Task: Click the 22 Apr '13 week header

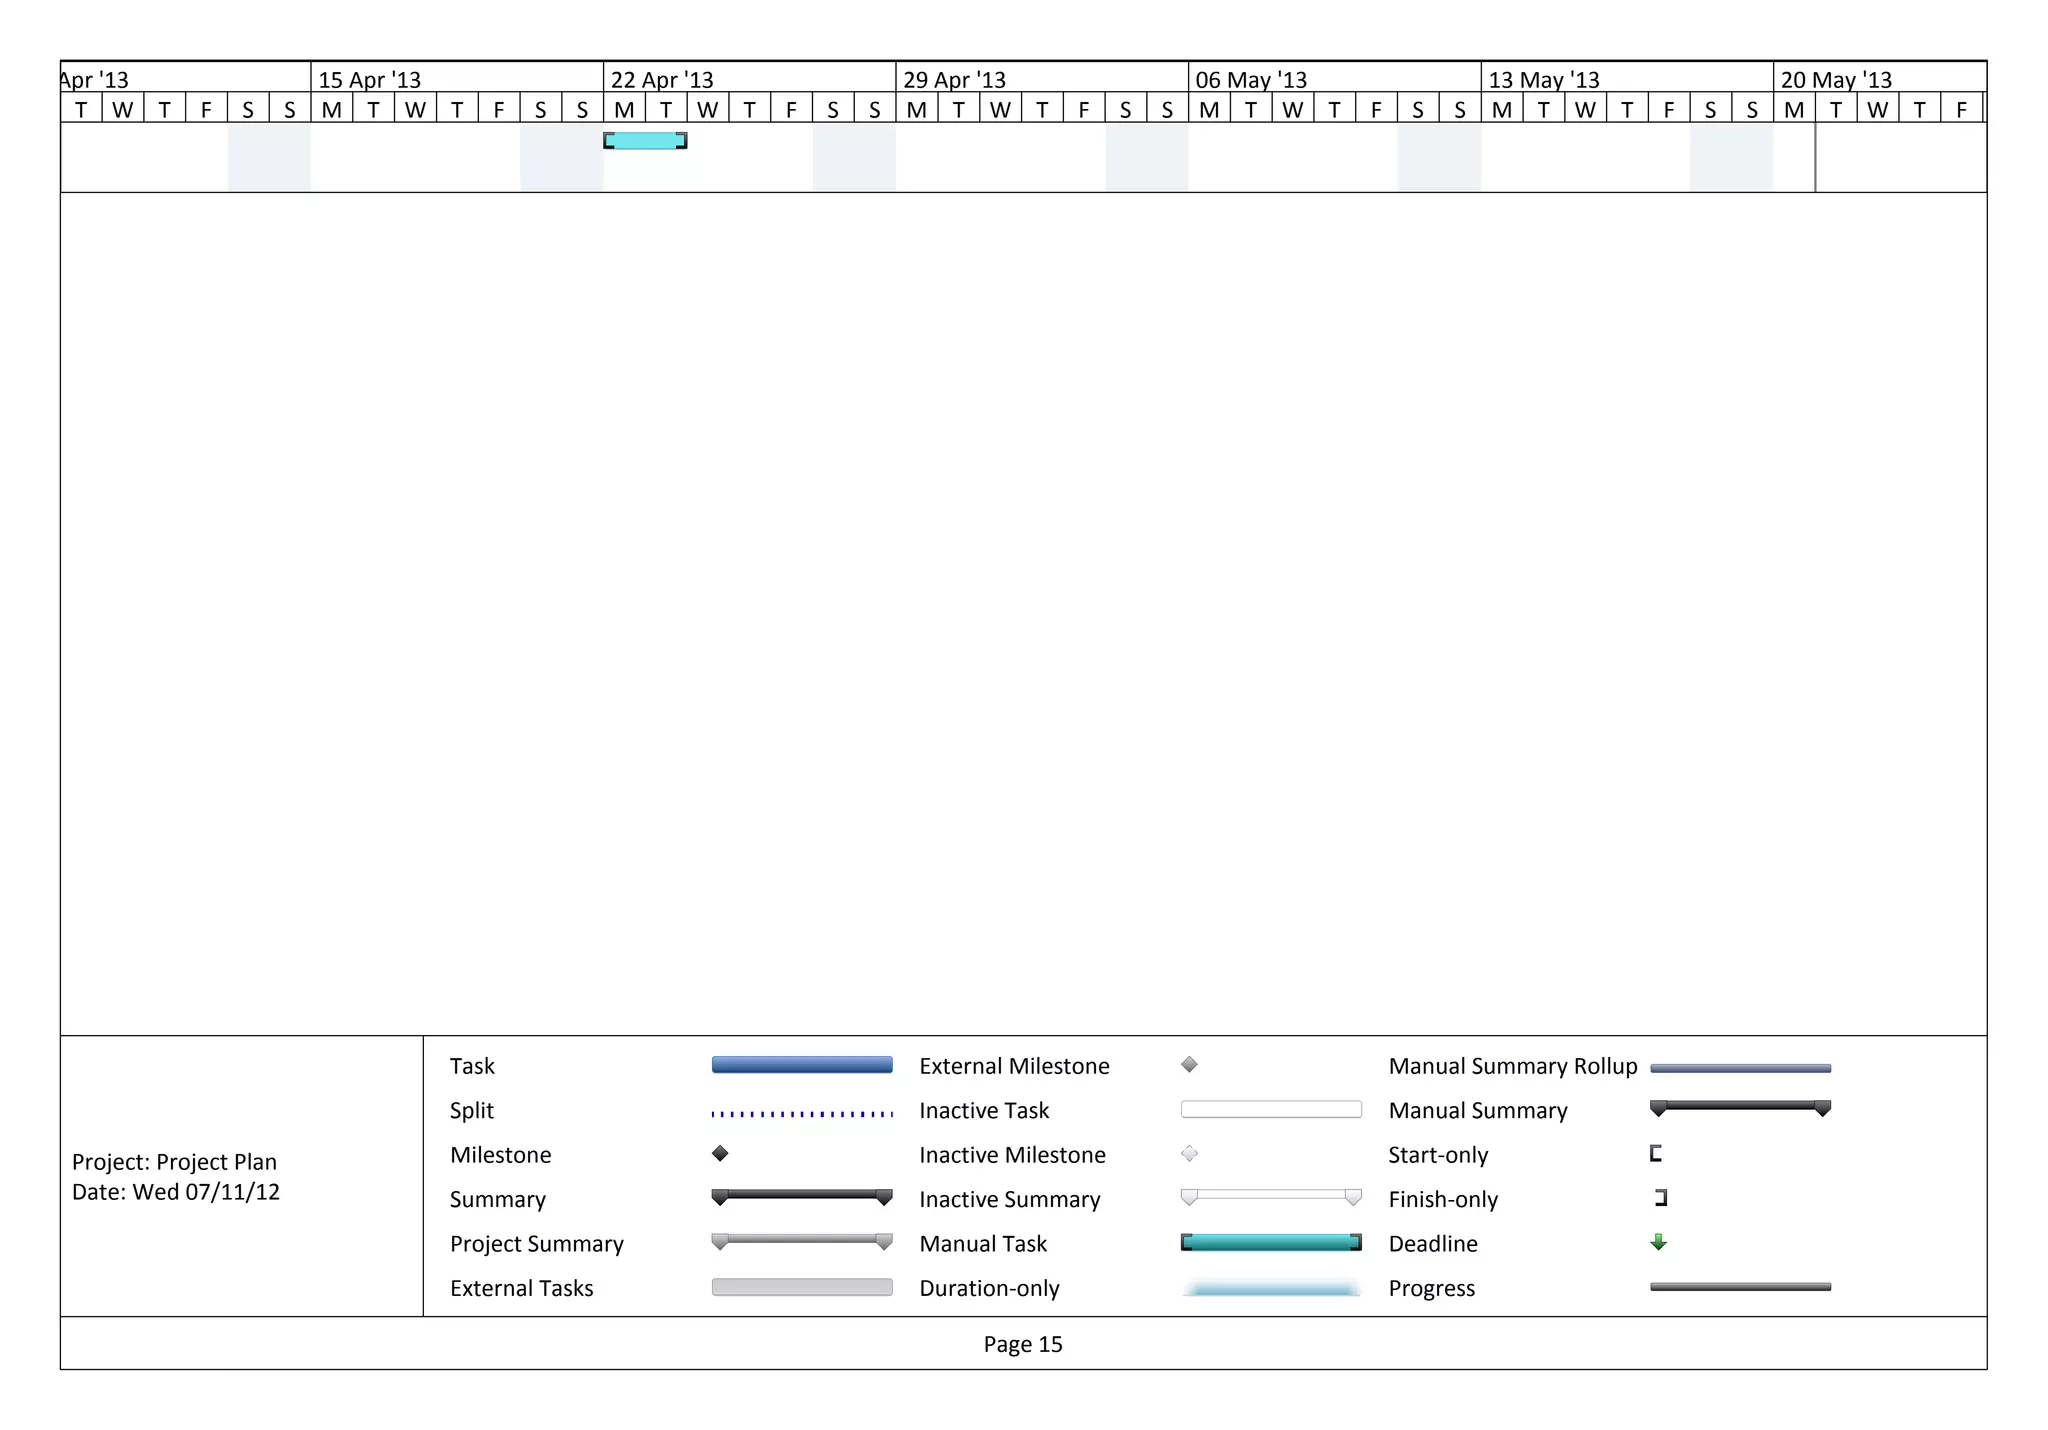Action: tap(662, 79)
